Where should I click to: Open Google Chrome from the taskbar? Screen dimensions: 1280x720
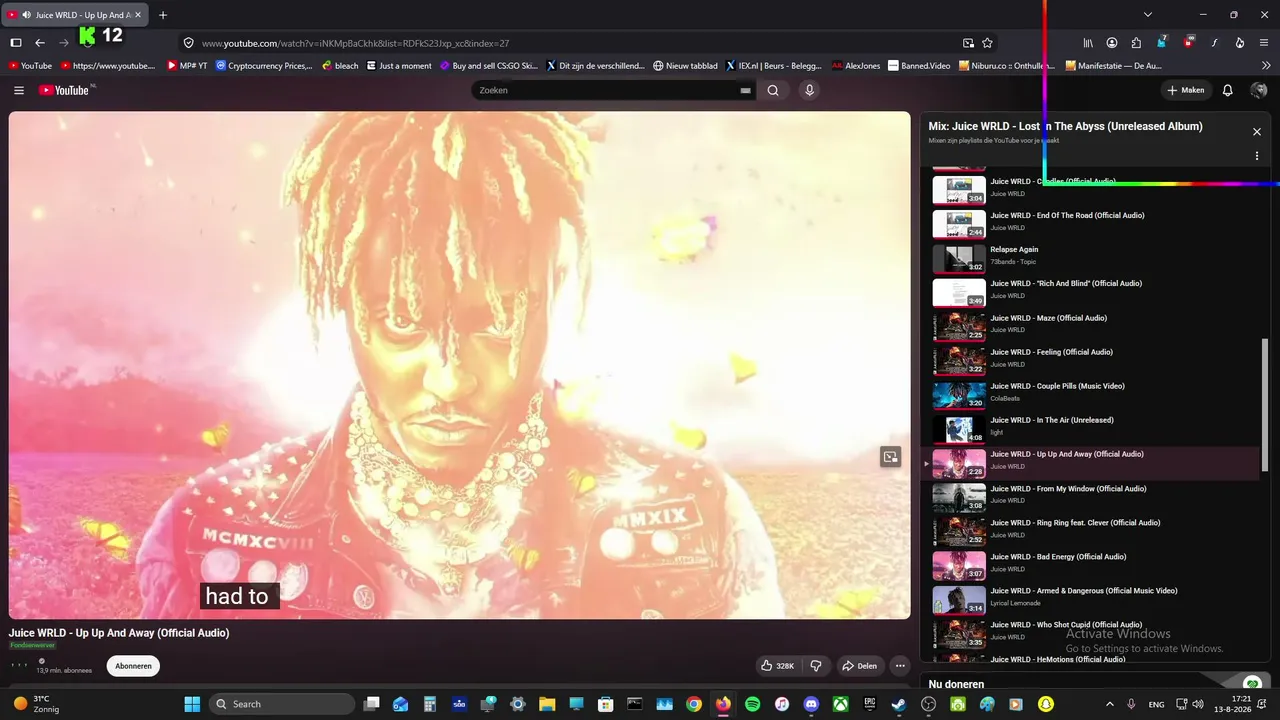click(x=694, y=704)
